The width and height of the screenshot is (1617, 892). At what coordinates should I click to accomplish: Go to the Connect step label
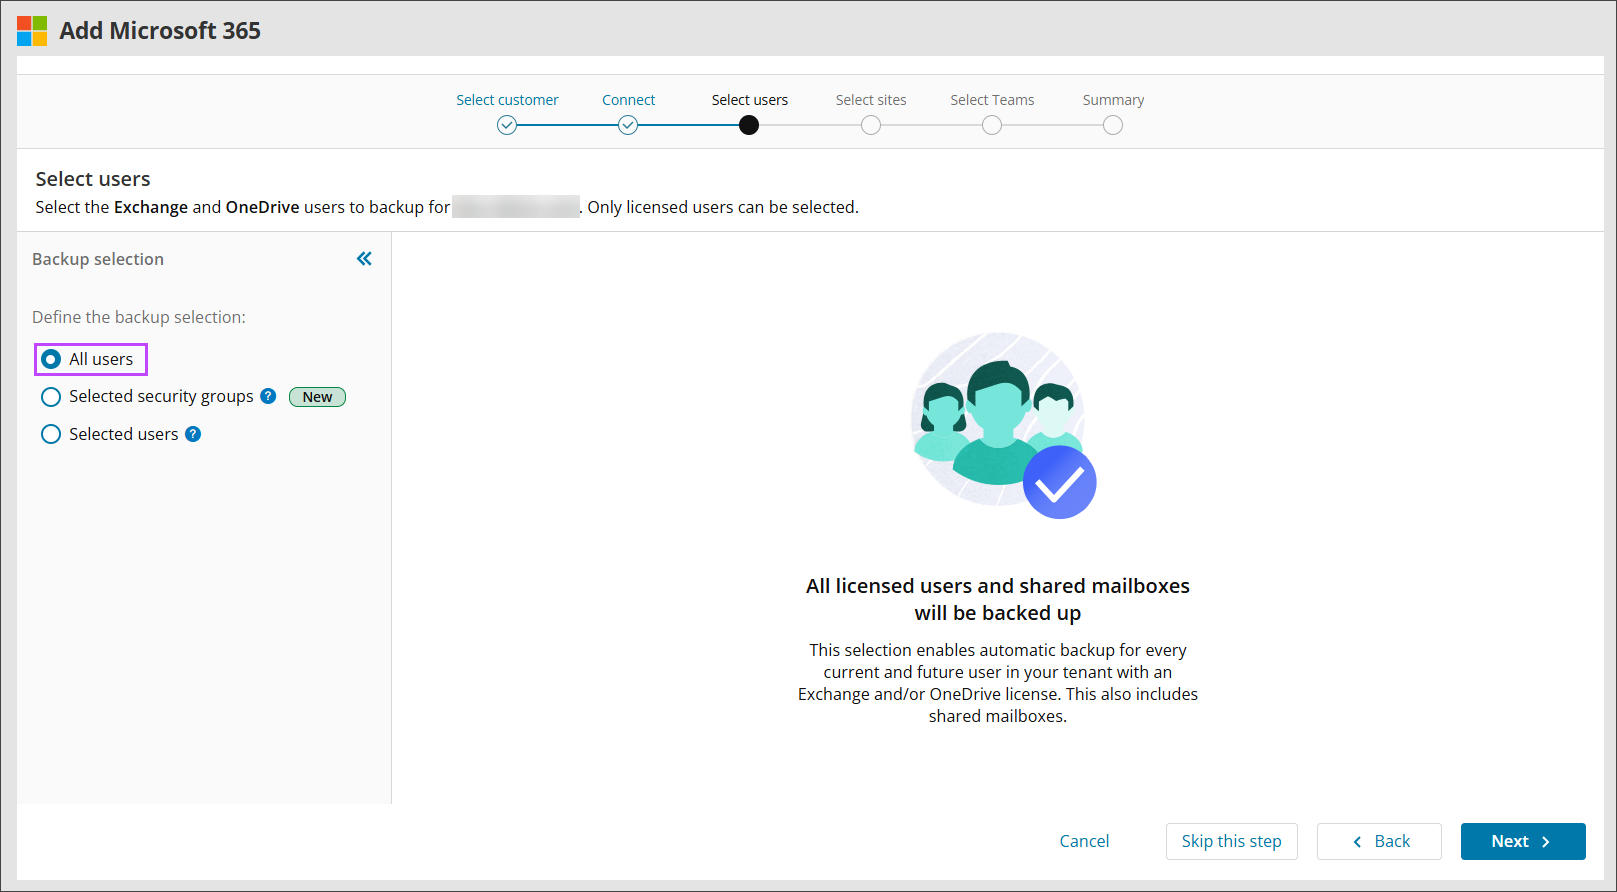pyautogui.click(x=628, y=100)
